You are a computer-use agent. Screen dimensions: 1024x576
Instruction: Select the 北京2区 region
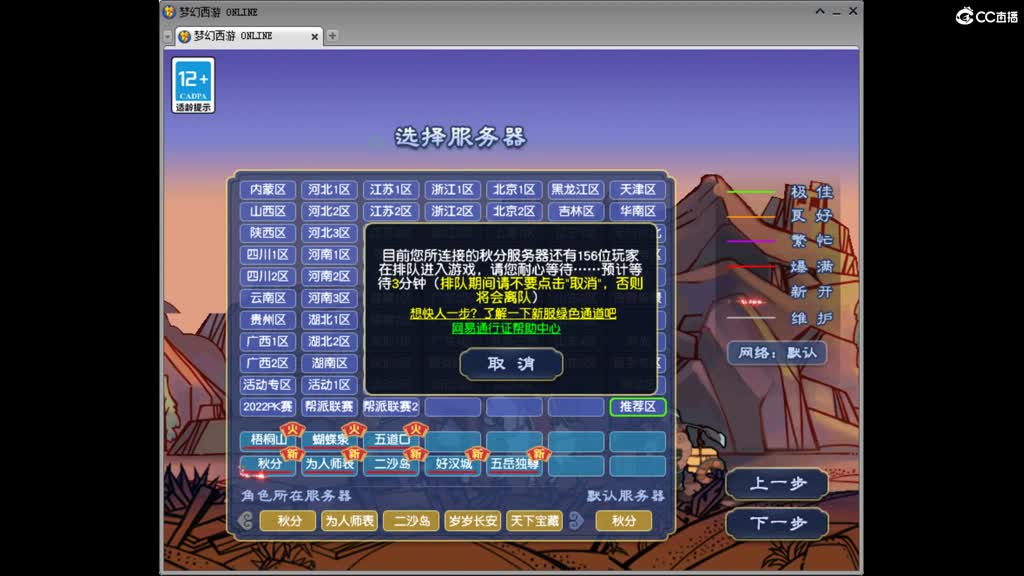pyautogui.click(x=514, y=211)
